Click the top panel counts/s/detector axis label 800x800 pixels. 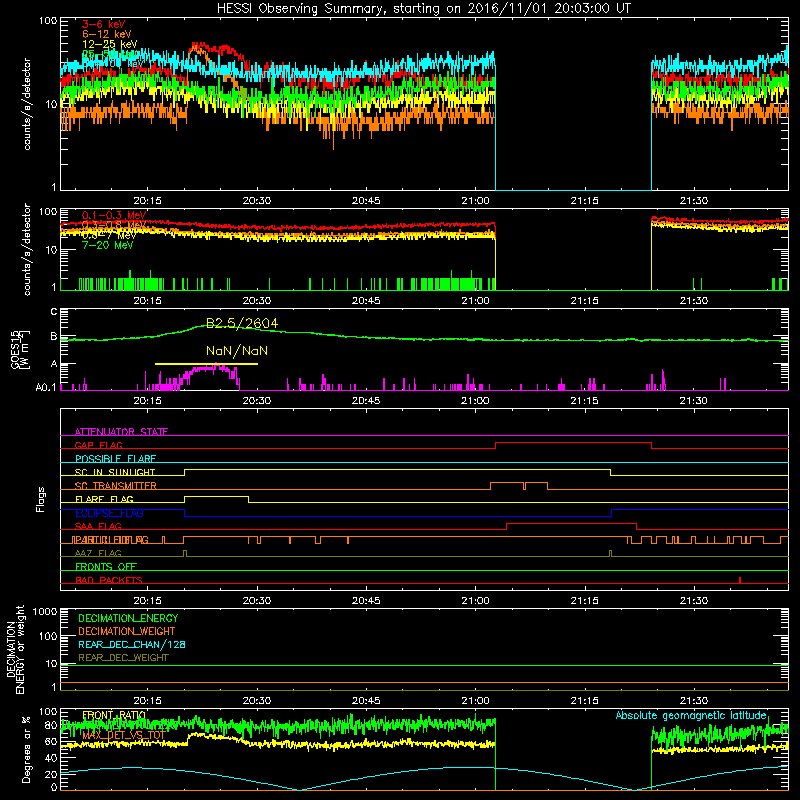coord(27,104)
